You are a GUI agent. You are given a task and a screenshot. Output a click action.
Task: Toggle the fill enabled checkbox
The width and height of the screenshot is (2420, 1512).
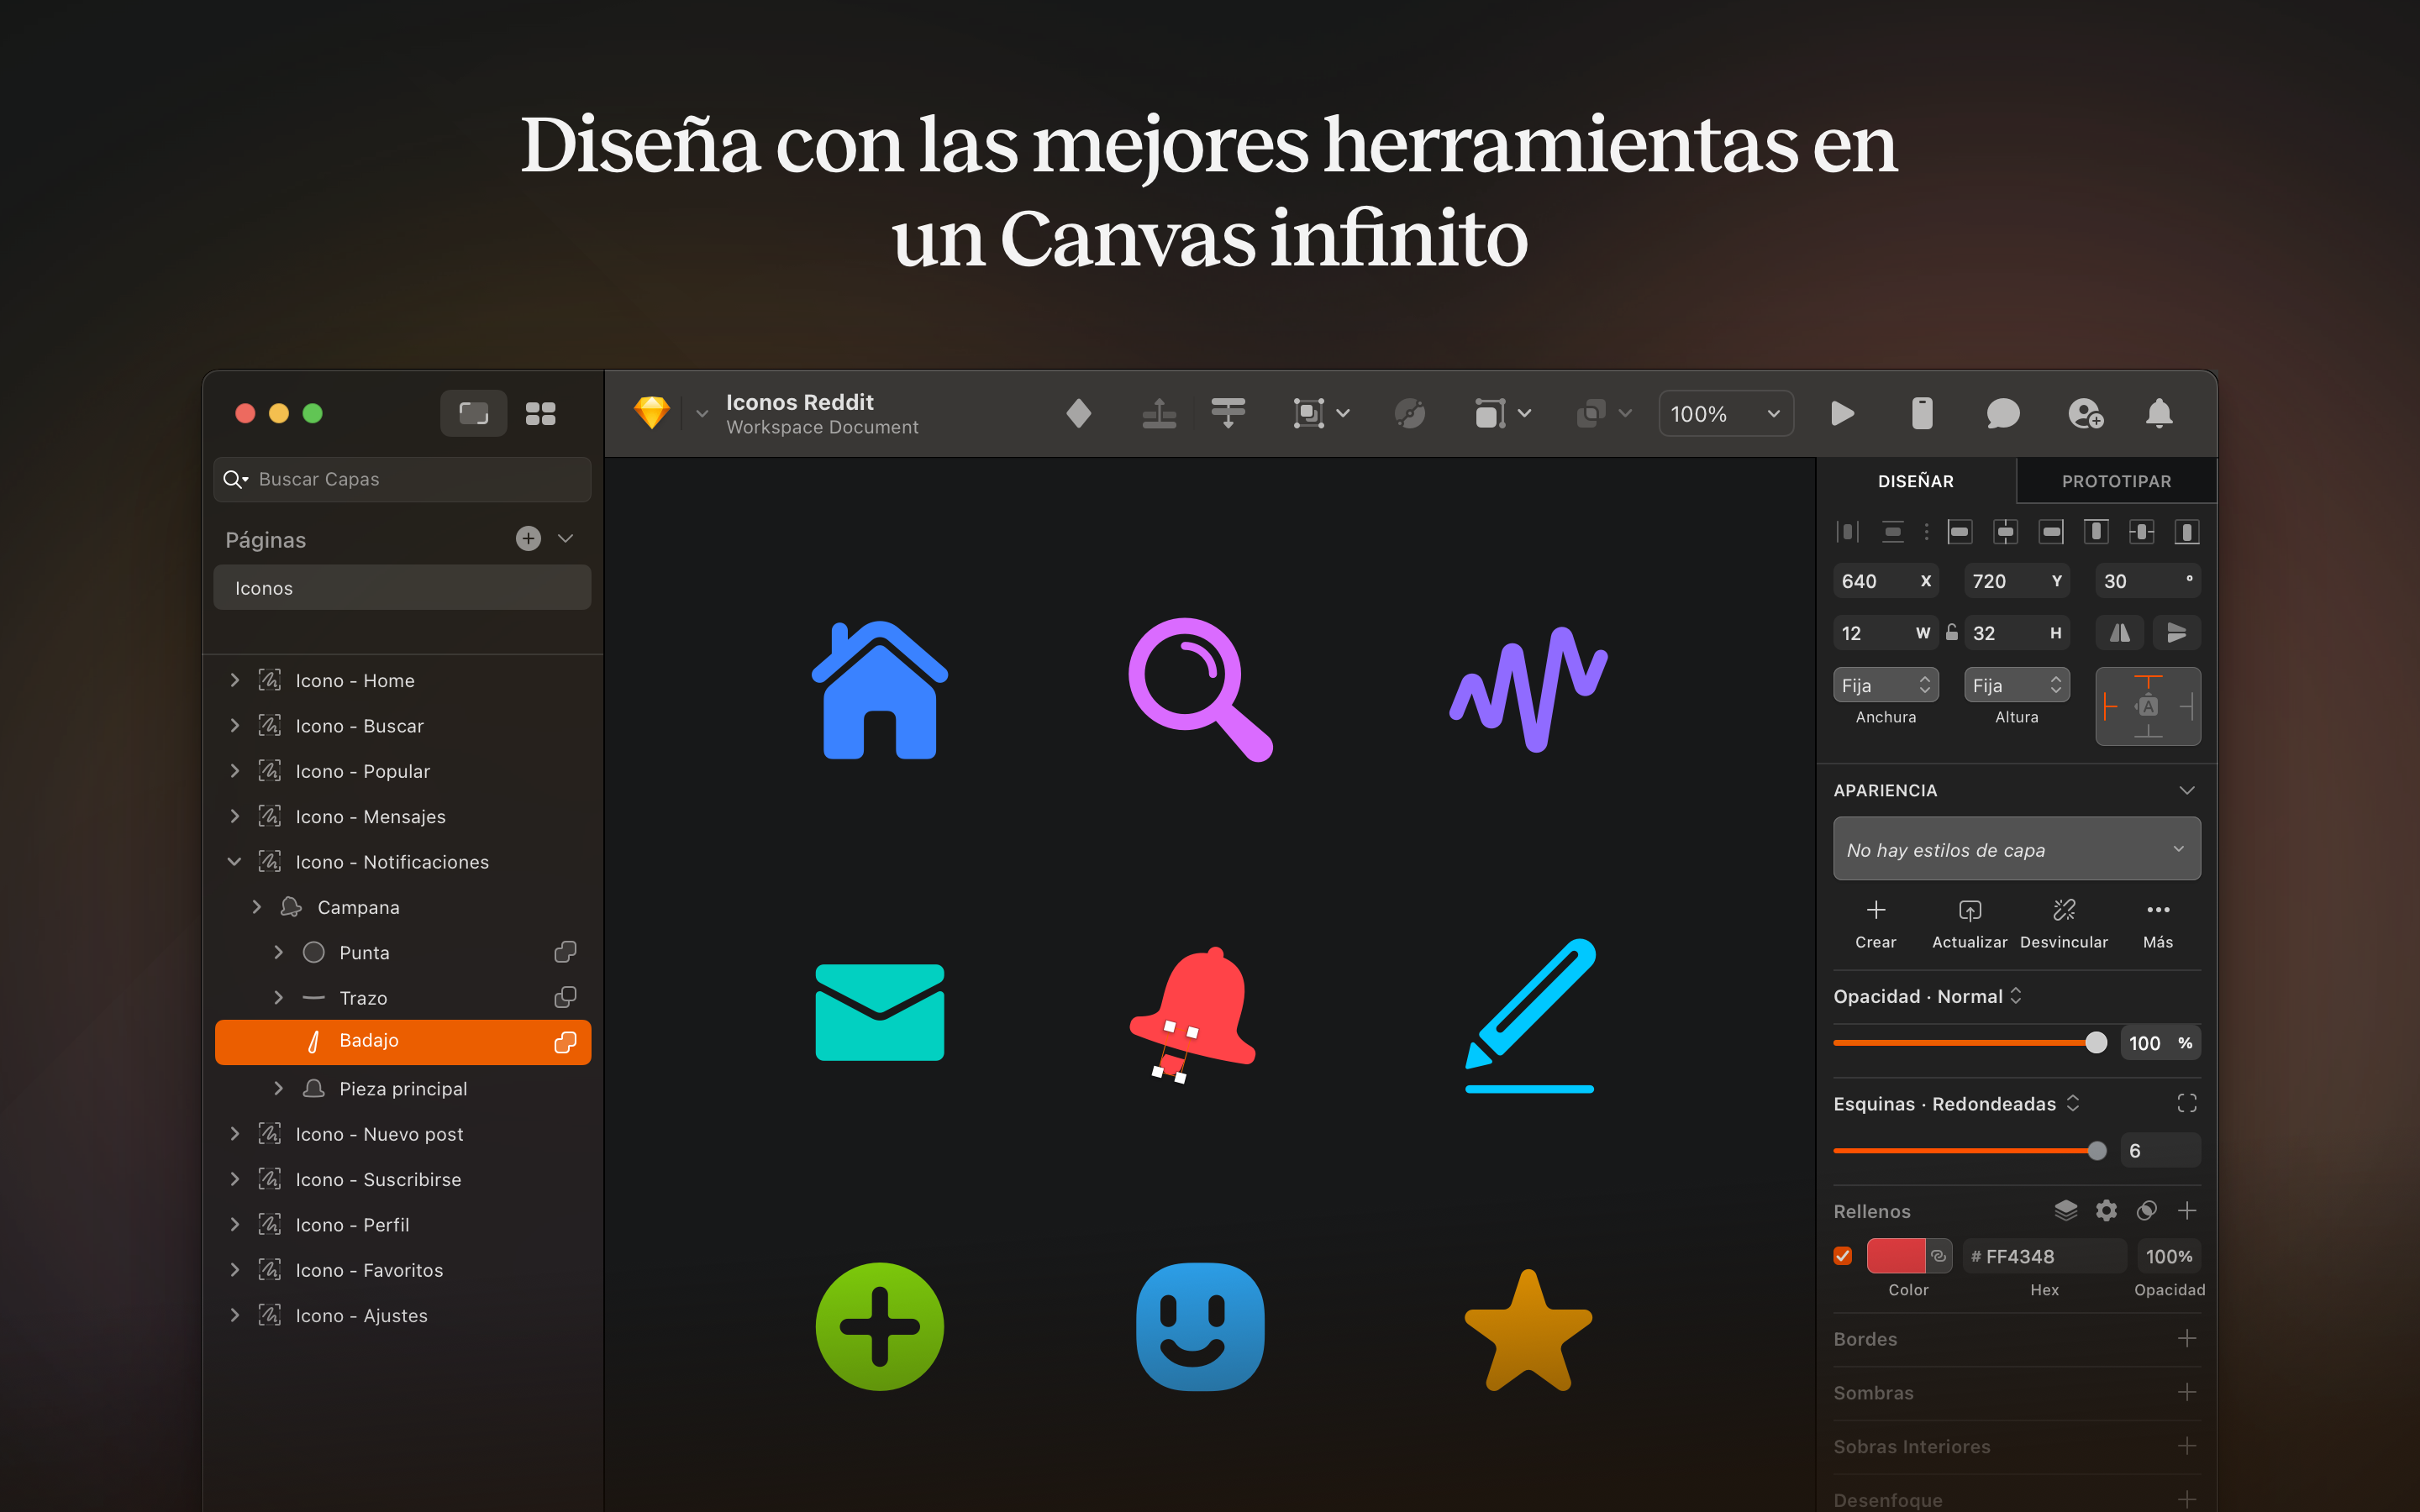(x=1843, y=1256)
